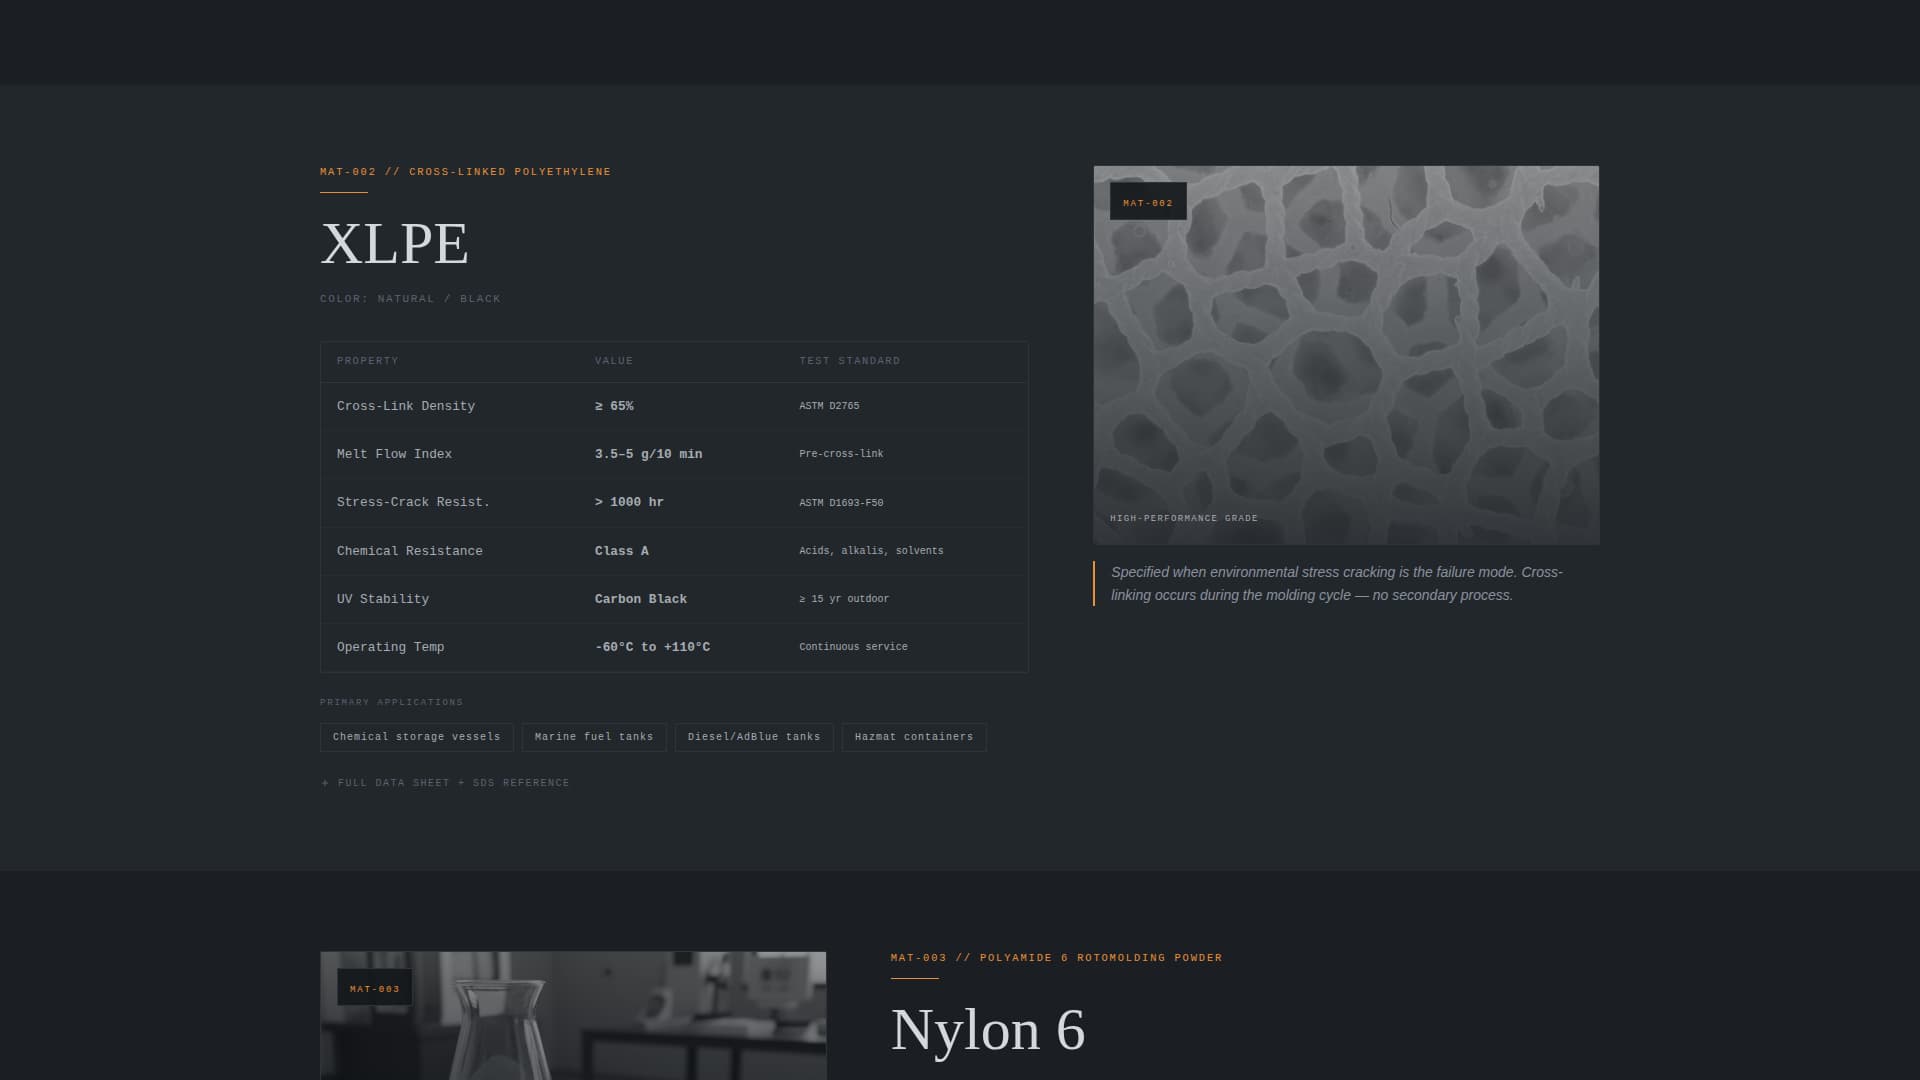Click the ASTM D1693-F50 standard reference

point(841,503)
